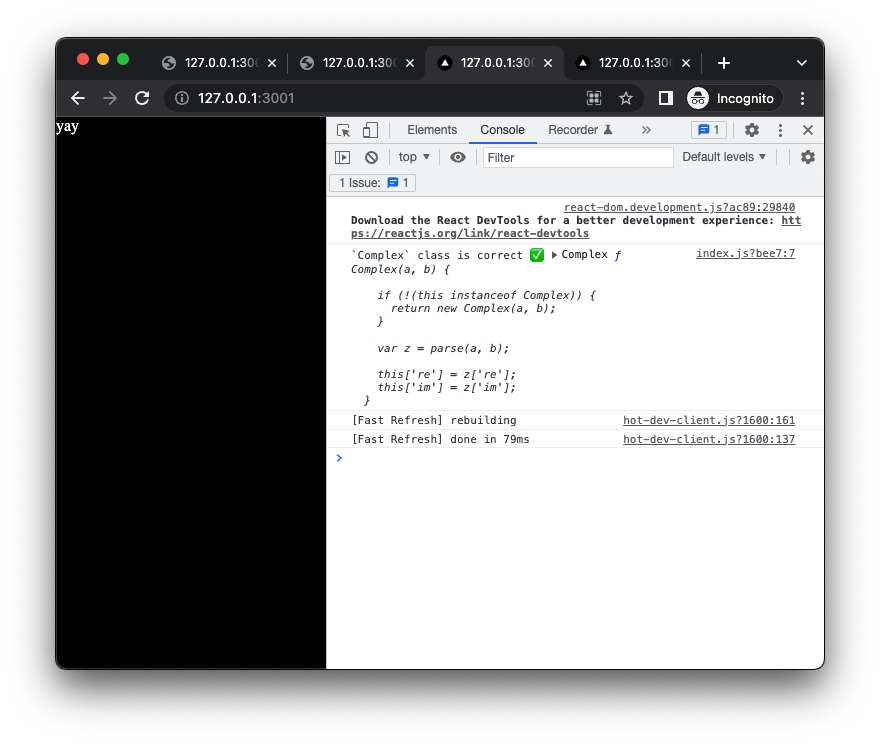Image resolution: width=880 pixels, height=743 pixels.
Task: Toggle the live expression eye icon
Action: (x=458, y=157)
